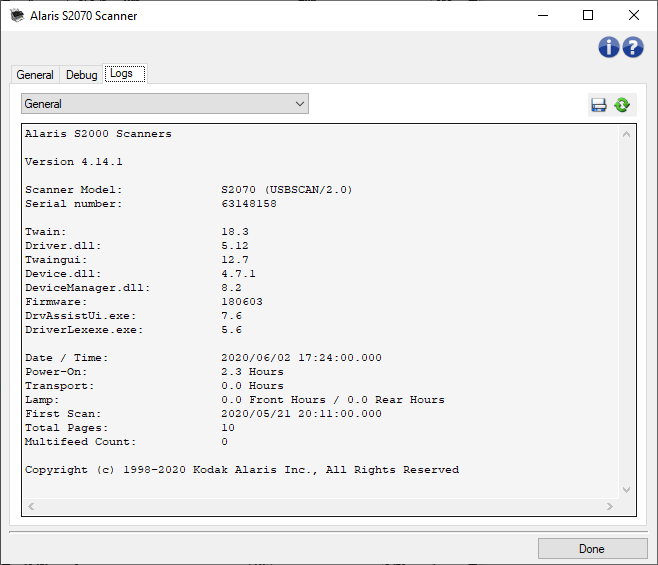Click the 'Date / Time:' label
This screenshot has height=565, width=658.
pyautogui.click(x=66, y=358)
